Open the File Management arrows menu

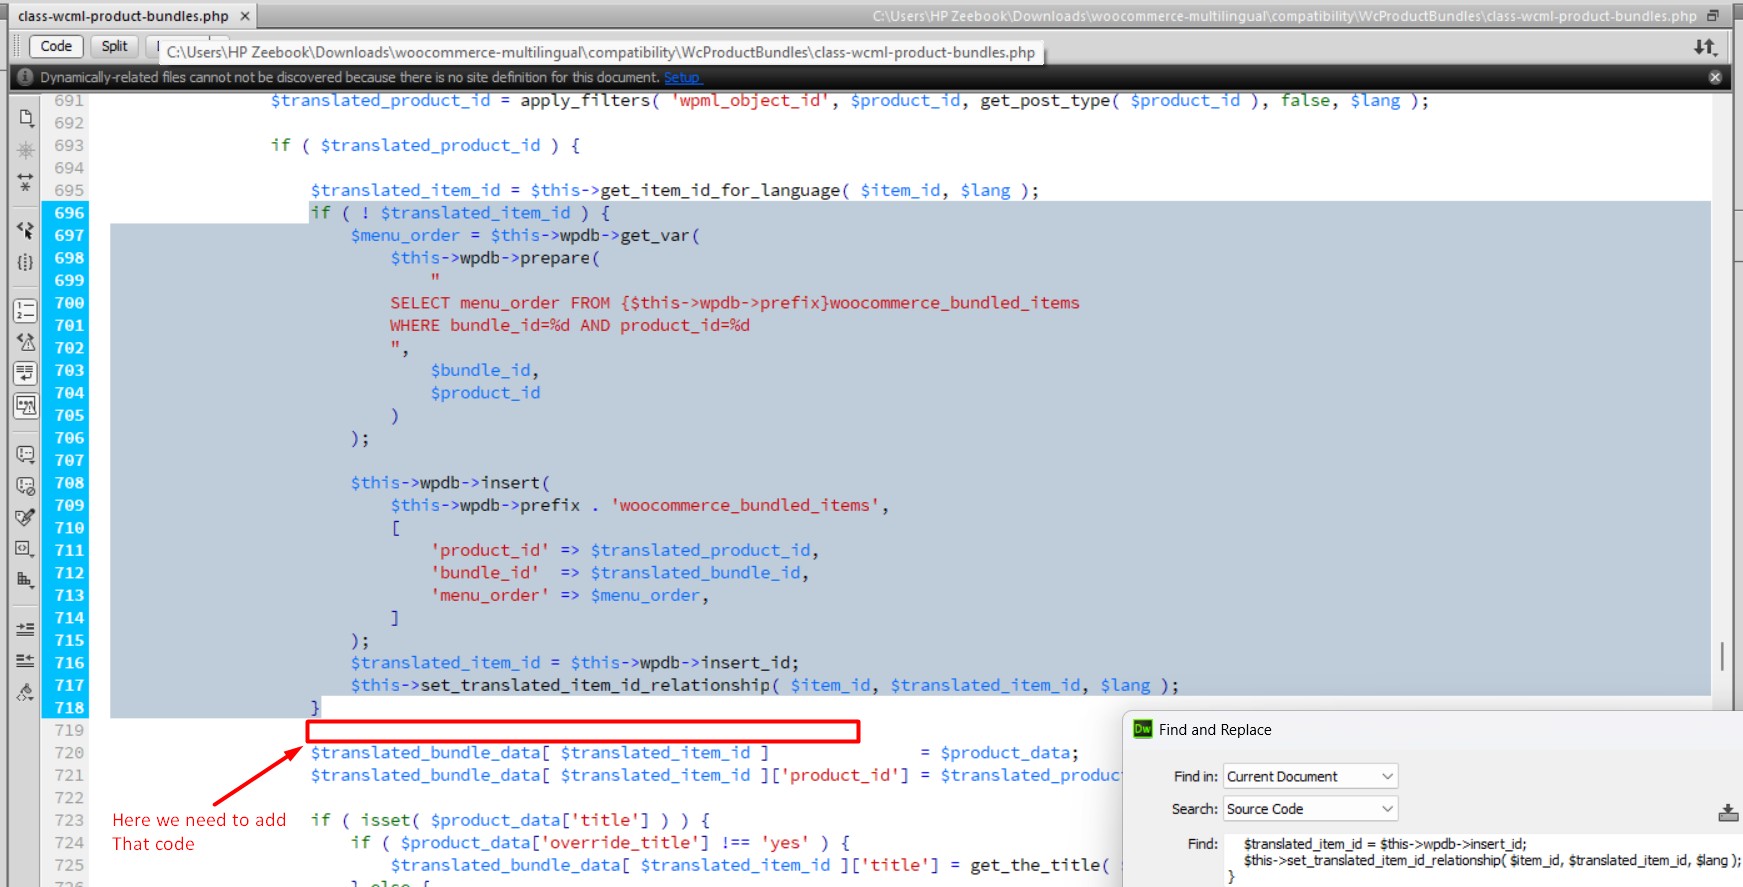pyautogui.click(x=1705, y=47)
